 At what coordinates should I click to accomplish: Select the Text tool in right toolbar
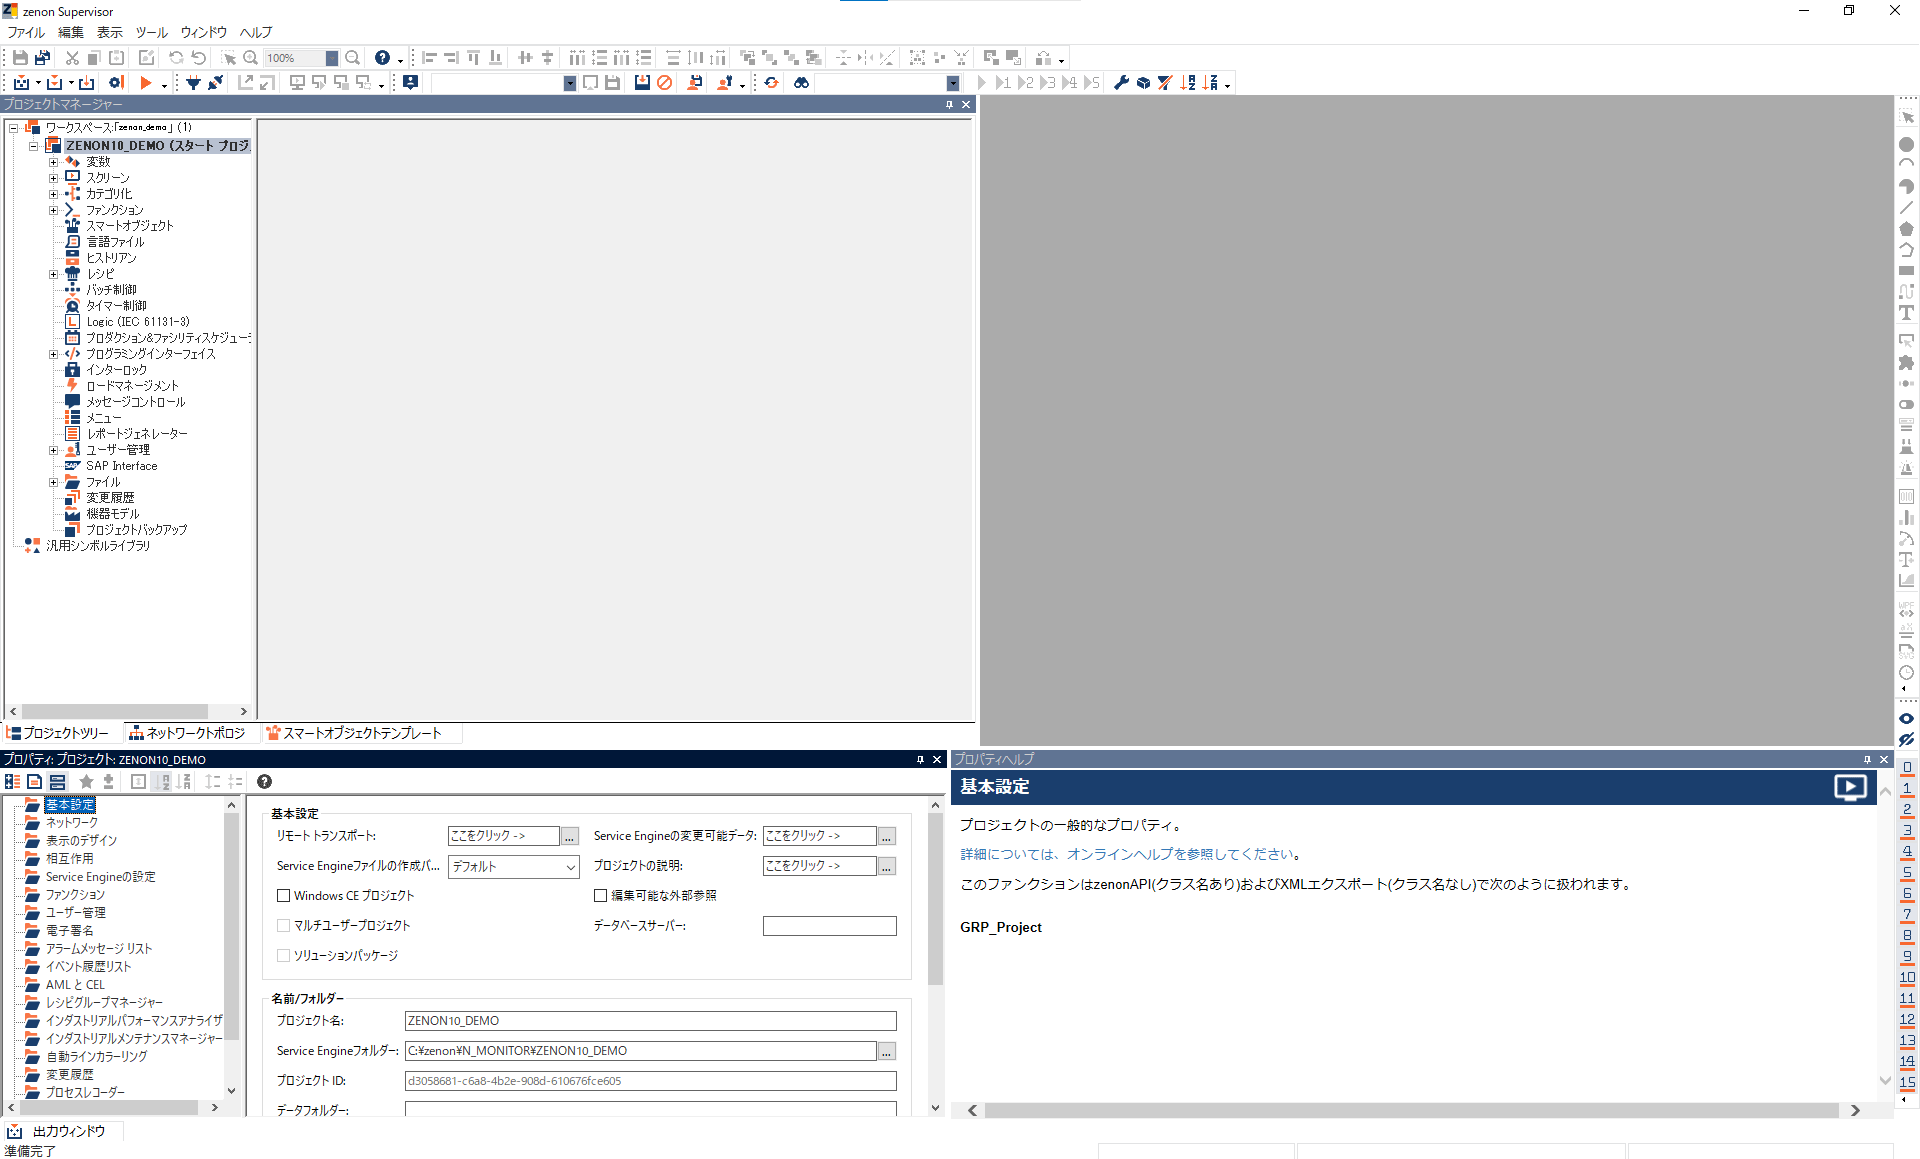(1906, 314)
